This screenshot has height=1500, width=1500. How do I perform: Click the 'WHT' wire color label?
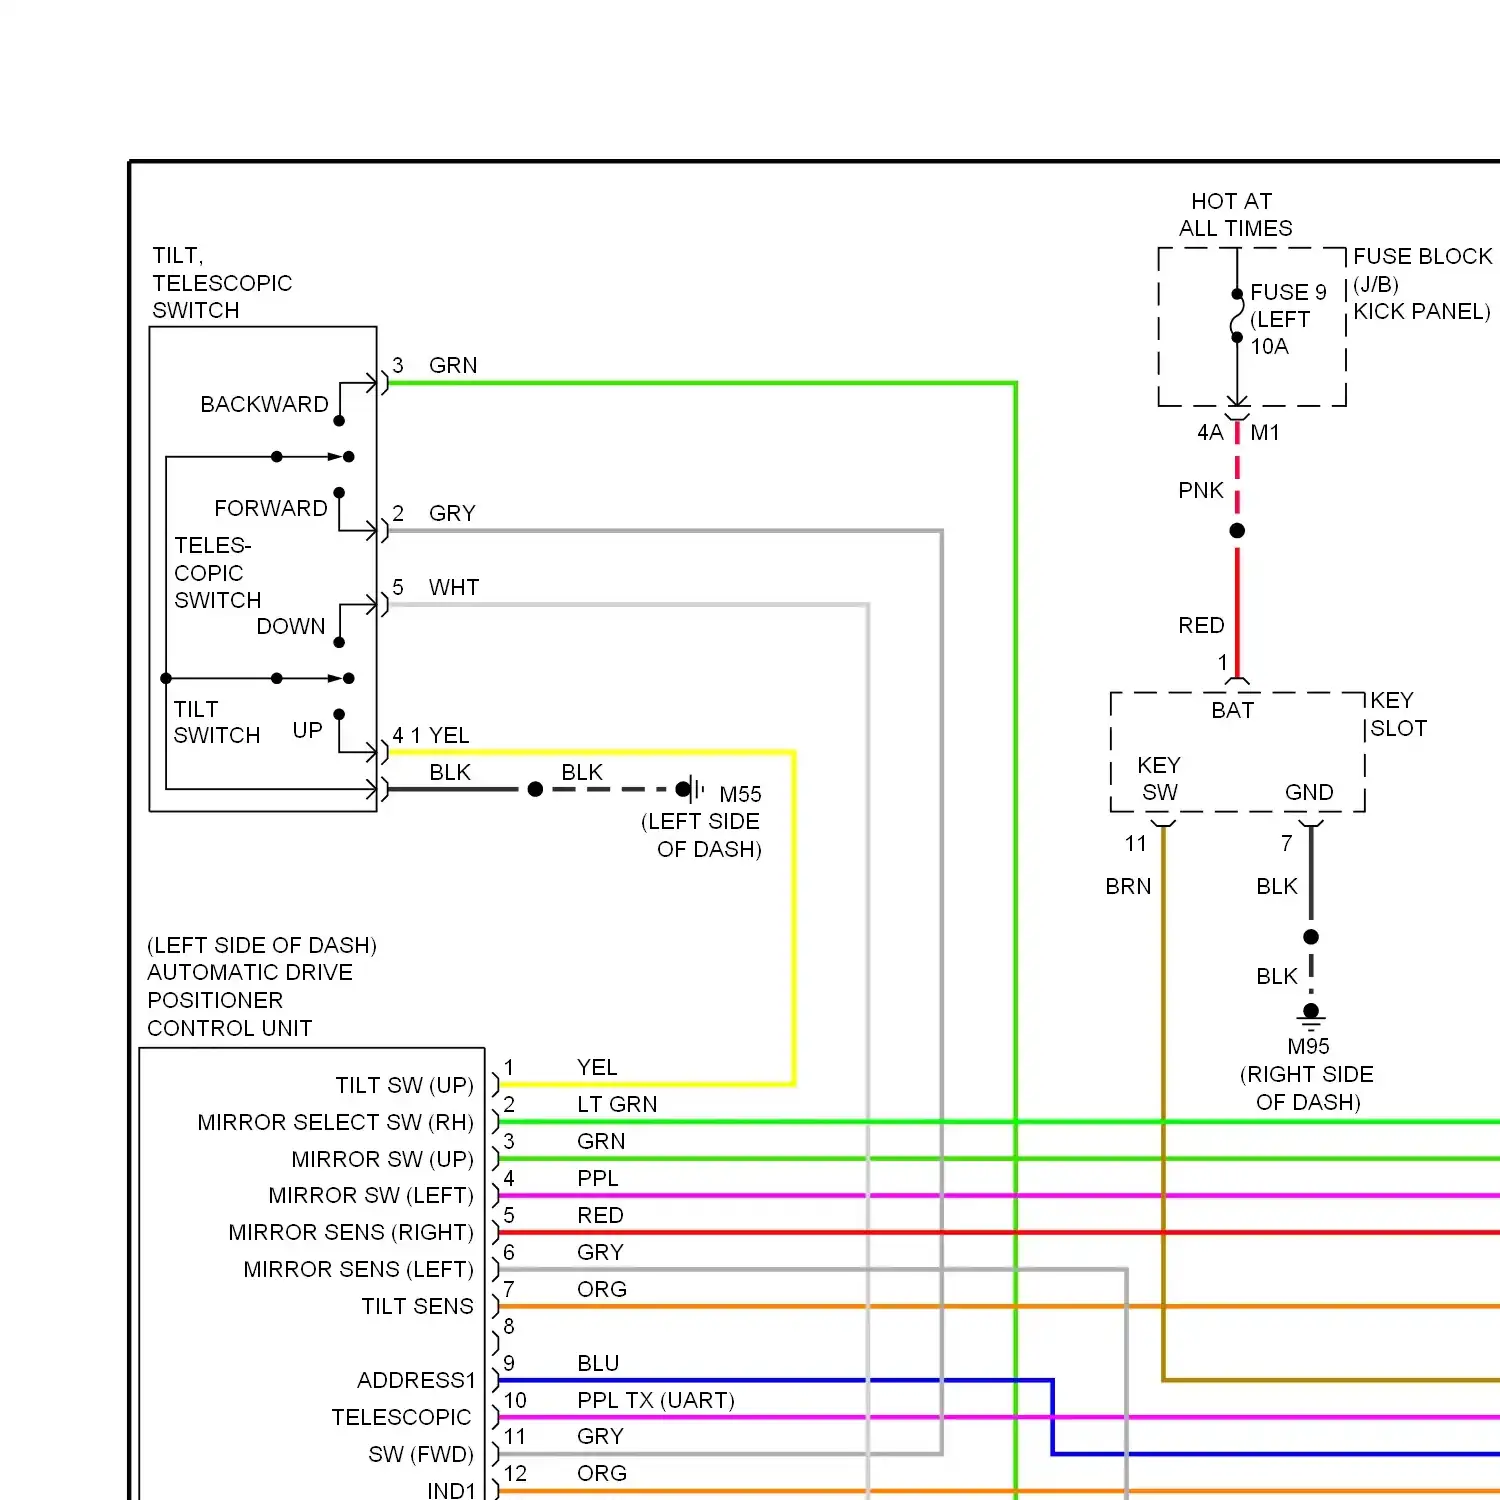tap(454, 587)
